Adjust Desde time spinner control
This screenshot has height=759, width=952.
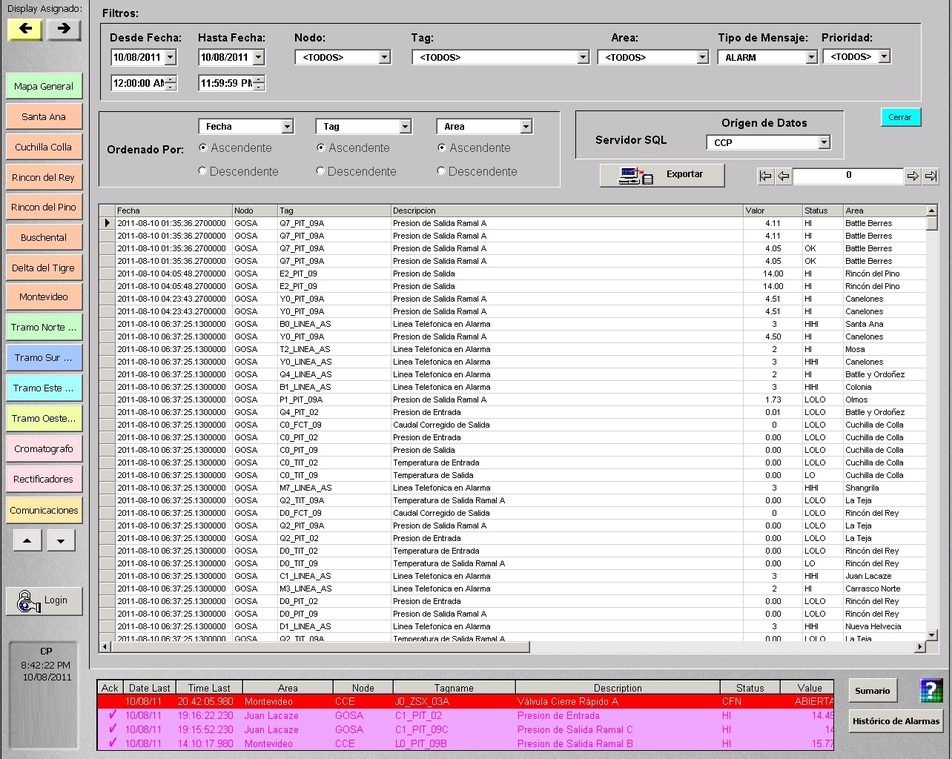click(171, 83)
